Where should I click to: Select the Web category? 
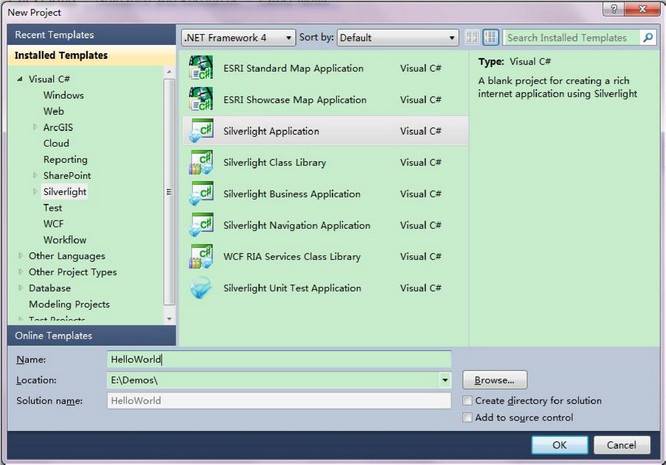[x=54, y=111]
